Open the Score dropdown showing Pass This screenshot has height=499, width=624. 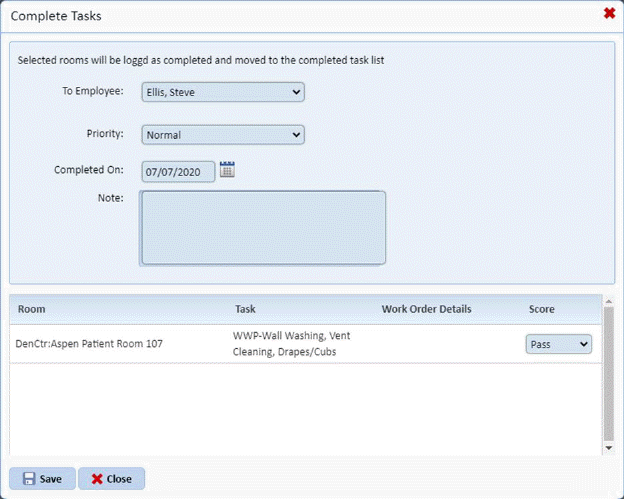pos(558,344)
